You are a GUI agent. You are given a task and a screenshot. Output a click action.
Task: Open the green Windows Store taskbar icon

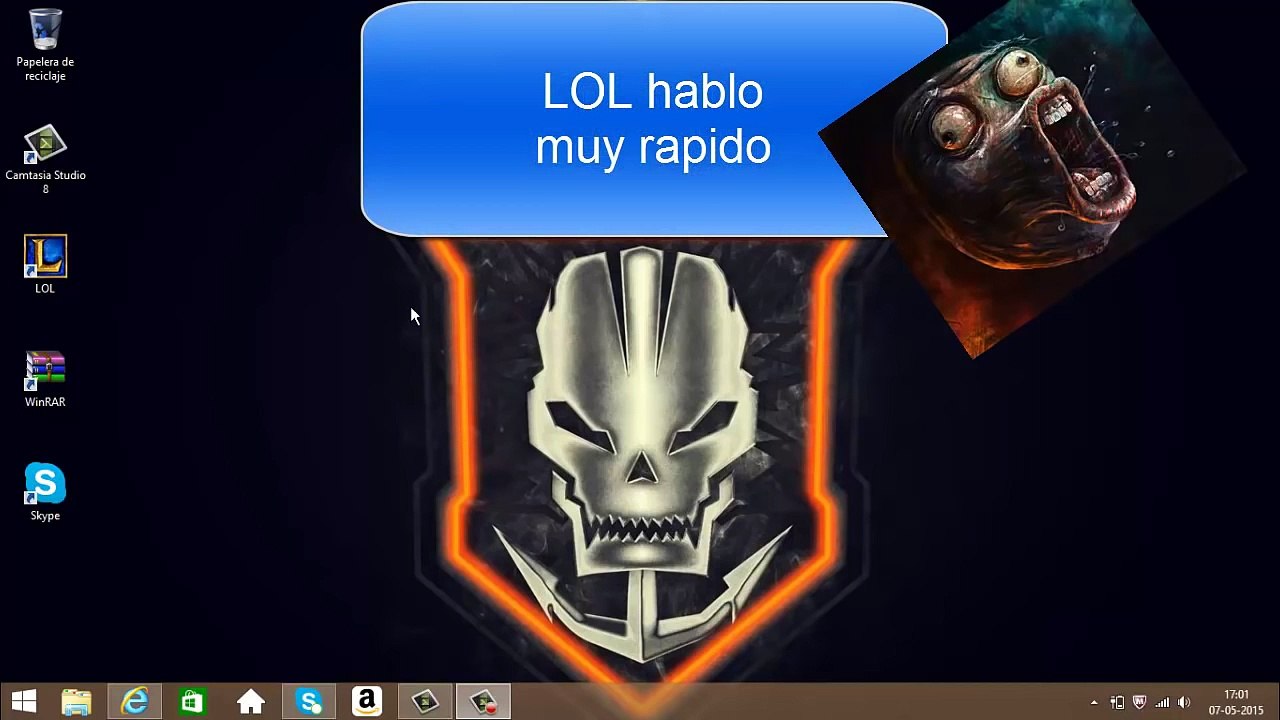192,702
